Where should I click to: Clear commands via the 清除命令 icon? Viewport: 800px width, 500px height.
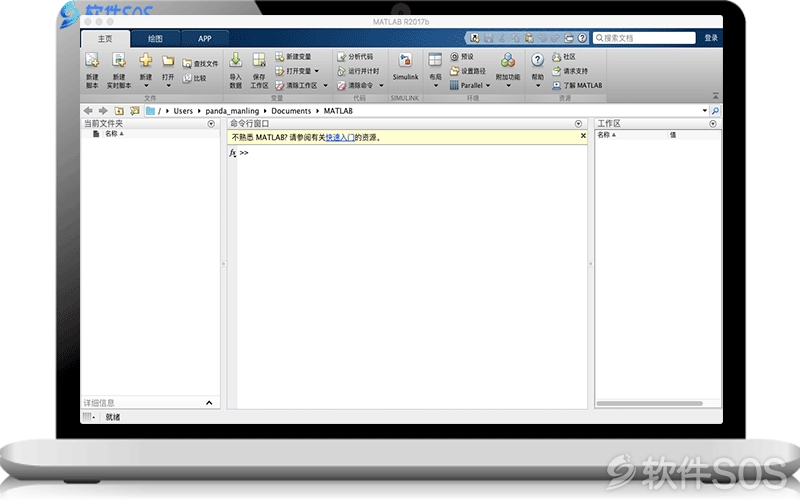click(x=341, y=85)
